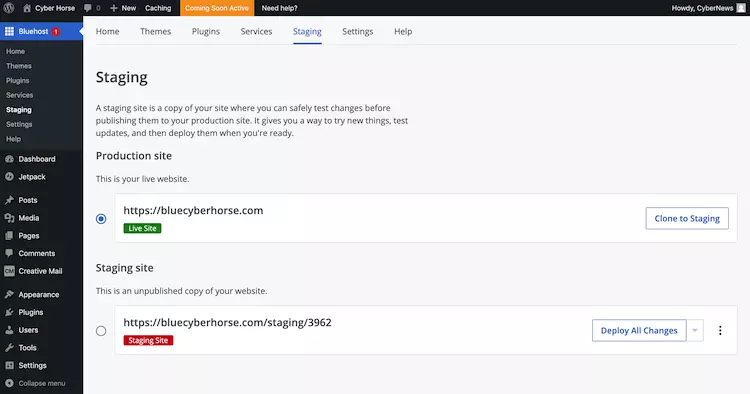Click the Posts pin icon

[9, 200]
